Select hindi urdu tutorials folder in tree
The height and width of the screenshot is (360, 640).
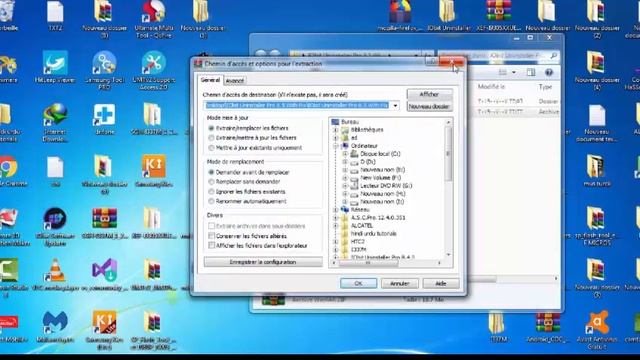coord(373,234)
